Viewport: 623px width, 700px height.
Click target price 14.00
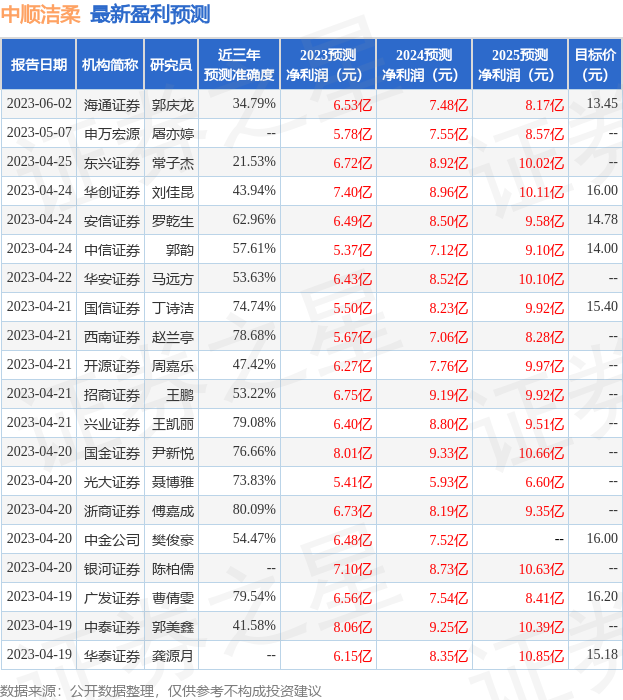click(602, 249)
